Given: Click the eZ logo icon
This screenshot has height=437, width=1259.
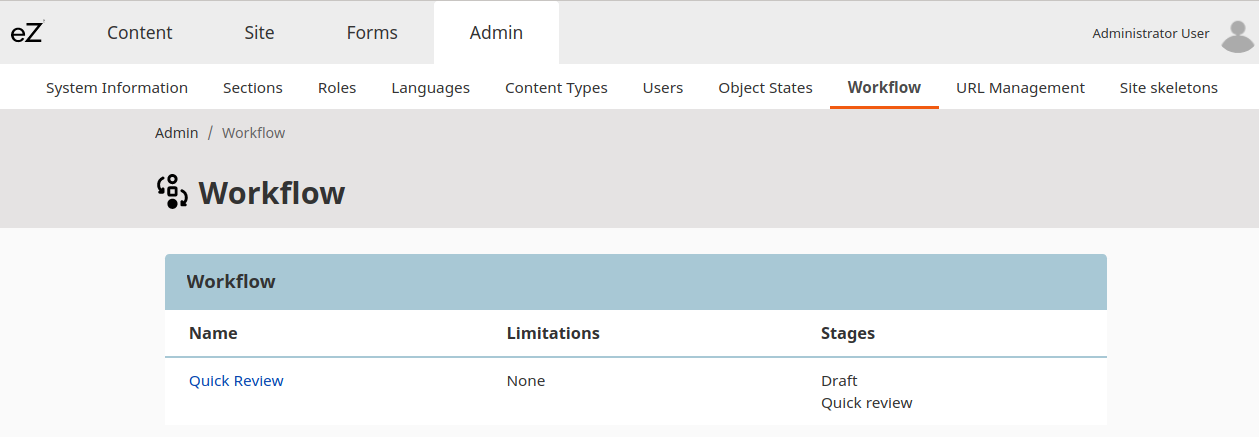Looking at the screenshot, I should pyautogui.click(x=27, y=33).
